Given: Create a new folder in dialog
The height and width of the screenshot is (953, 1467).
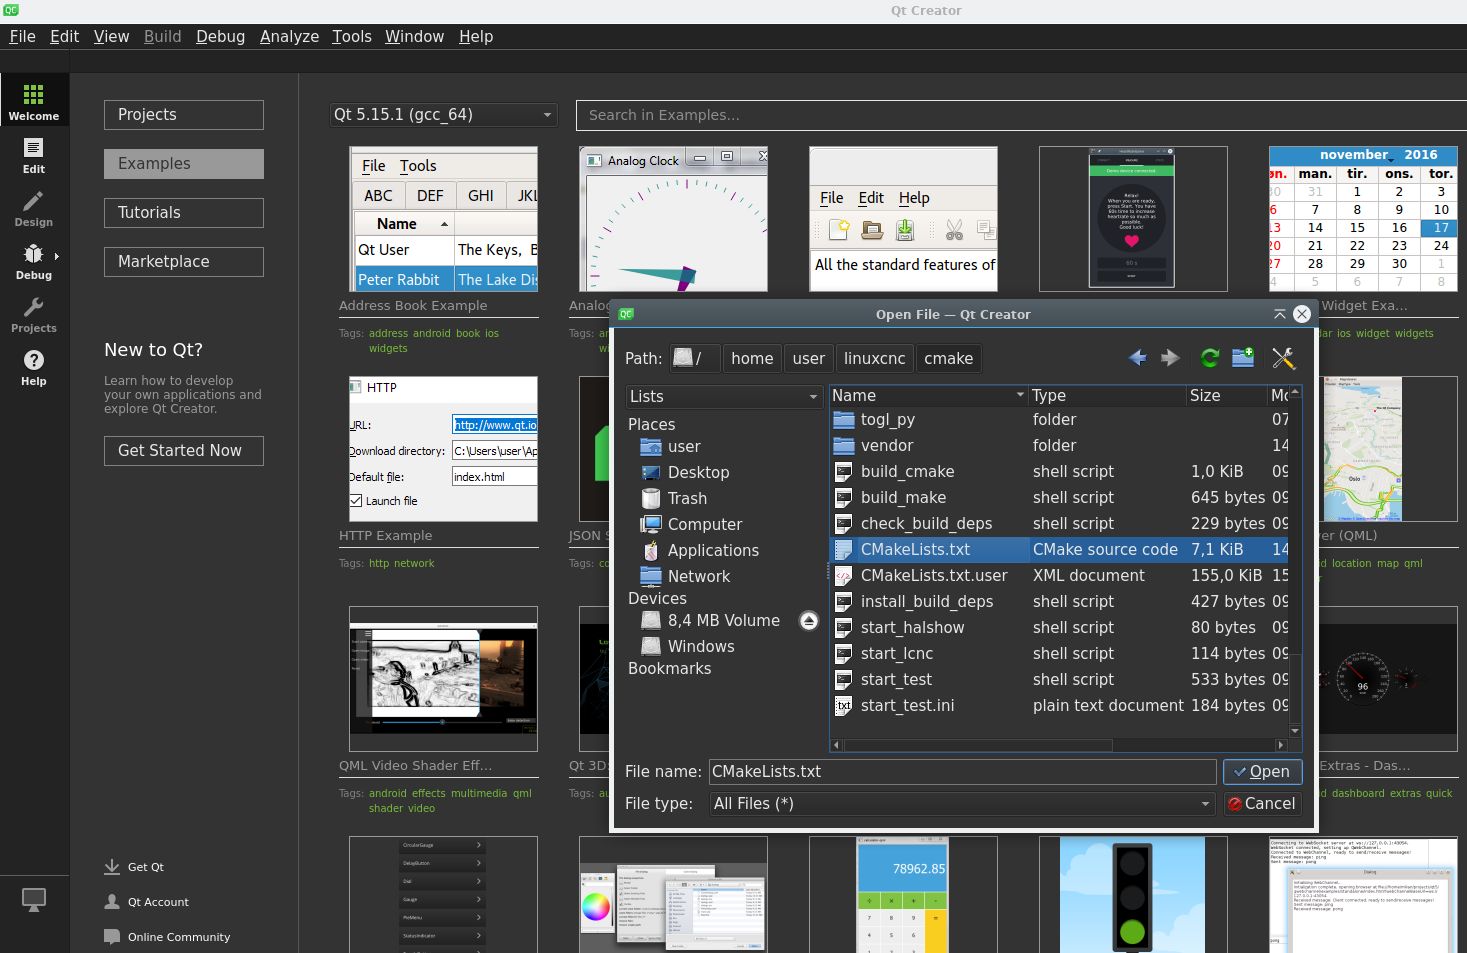Looking at the screenshot, I should coord(1243,358).
